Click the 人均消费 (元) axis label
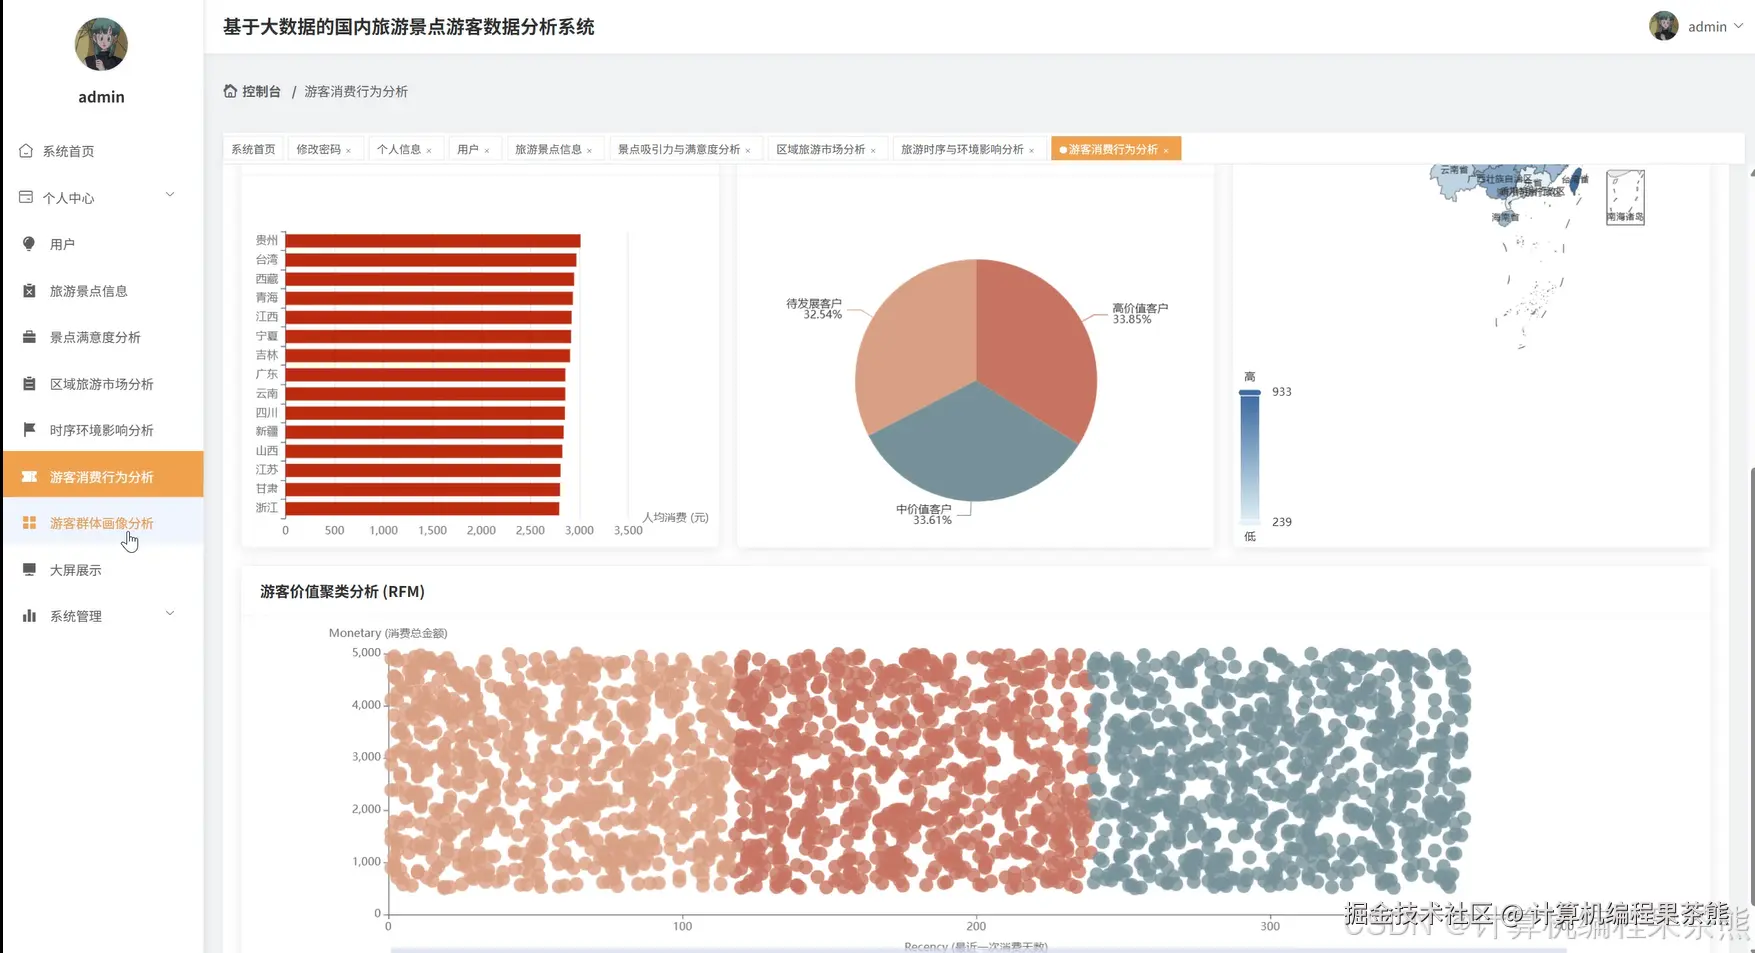Screen dimensions: 1755x953 [x=675, y=517]
